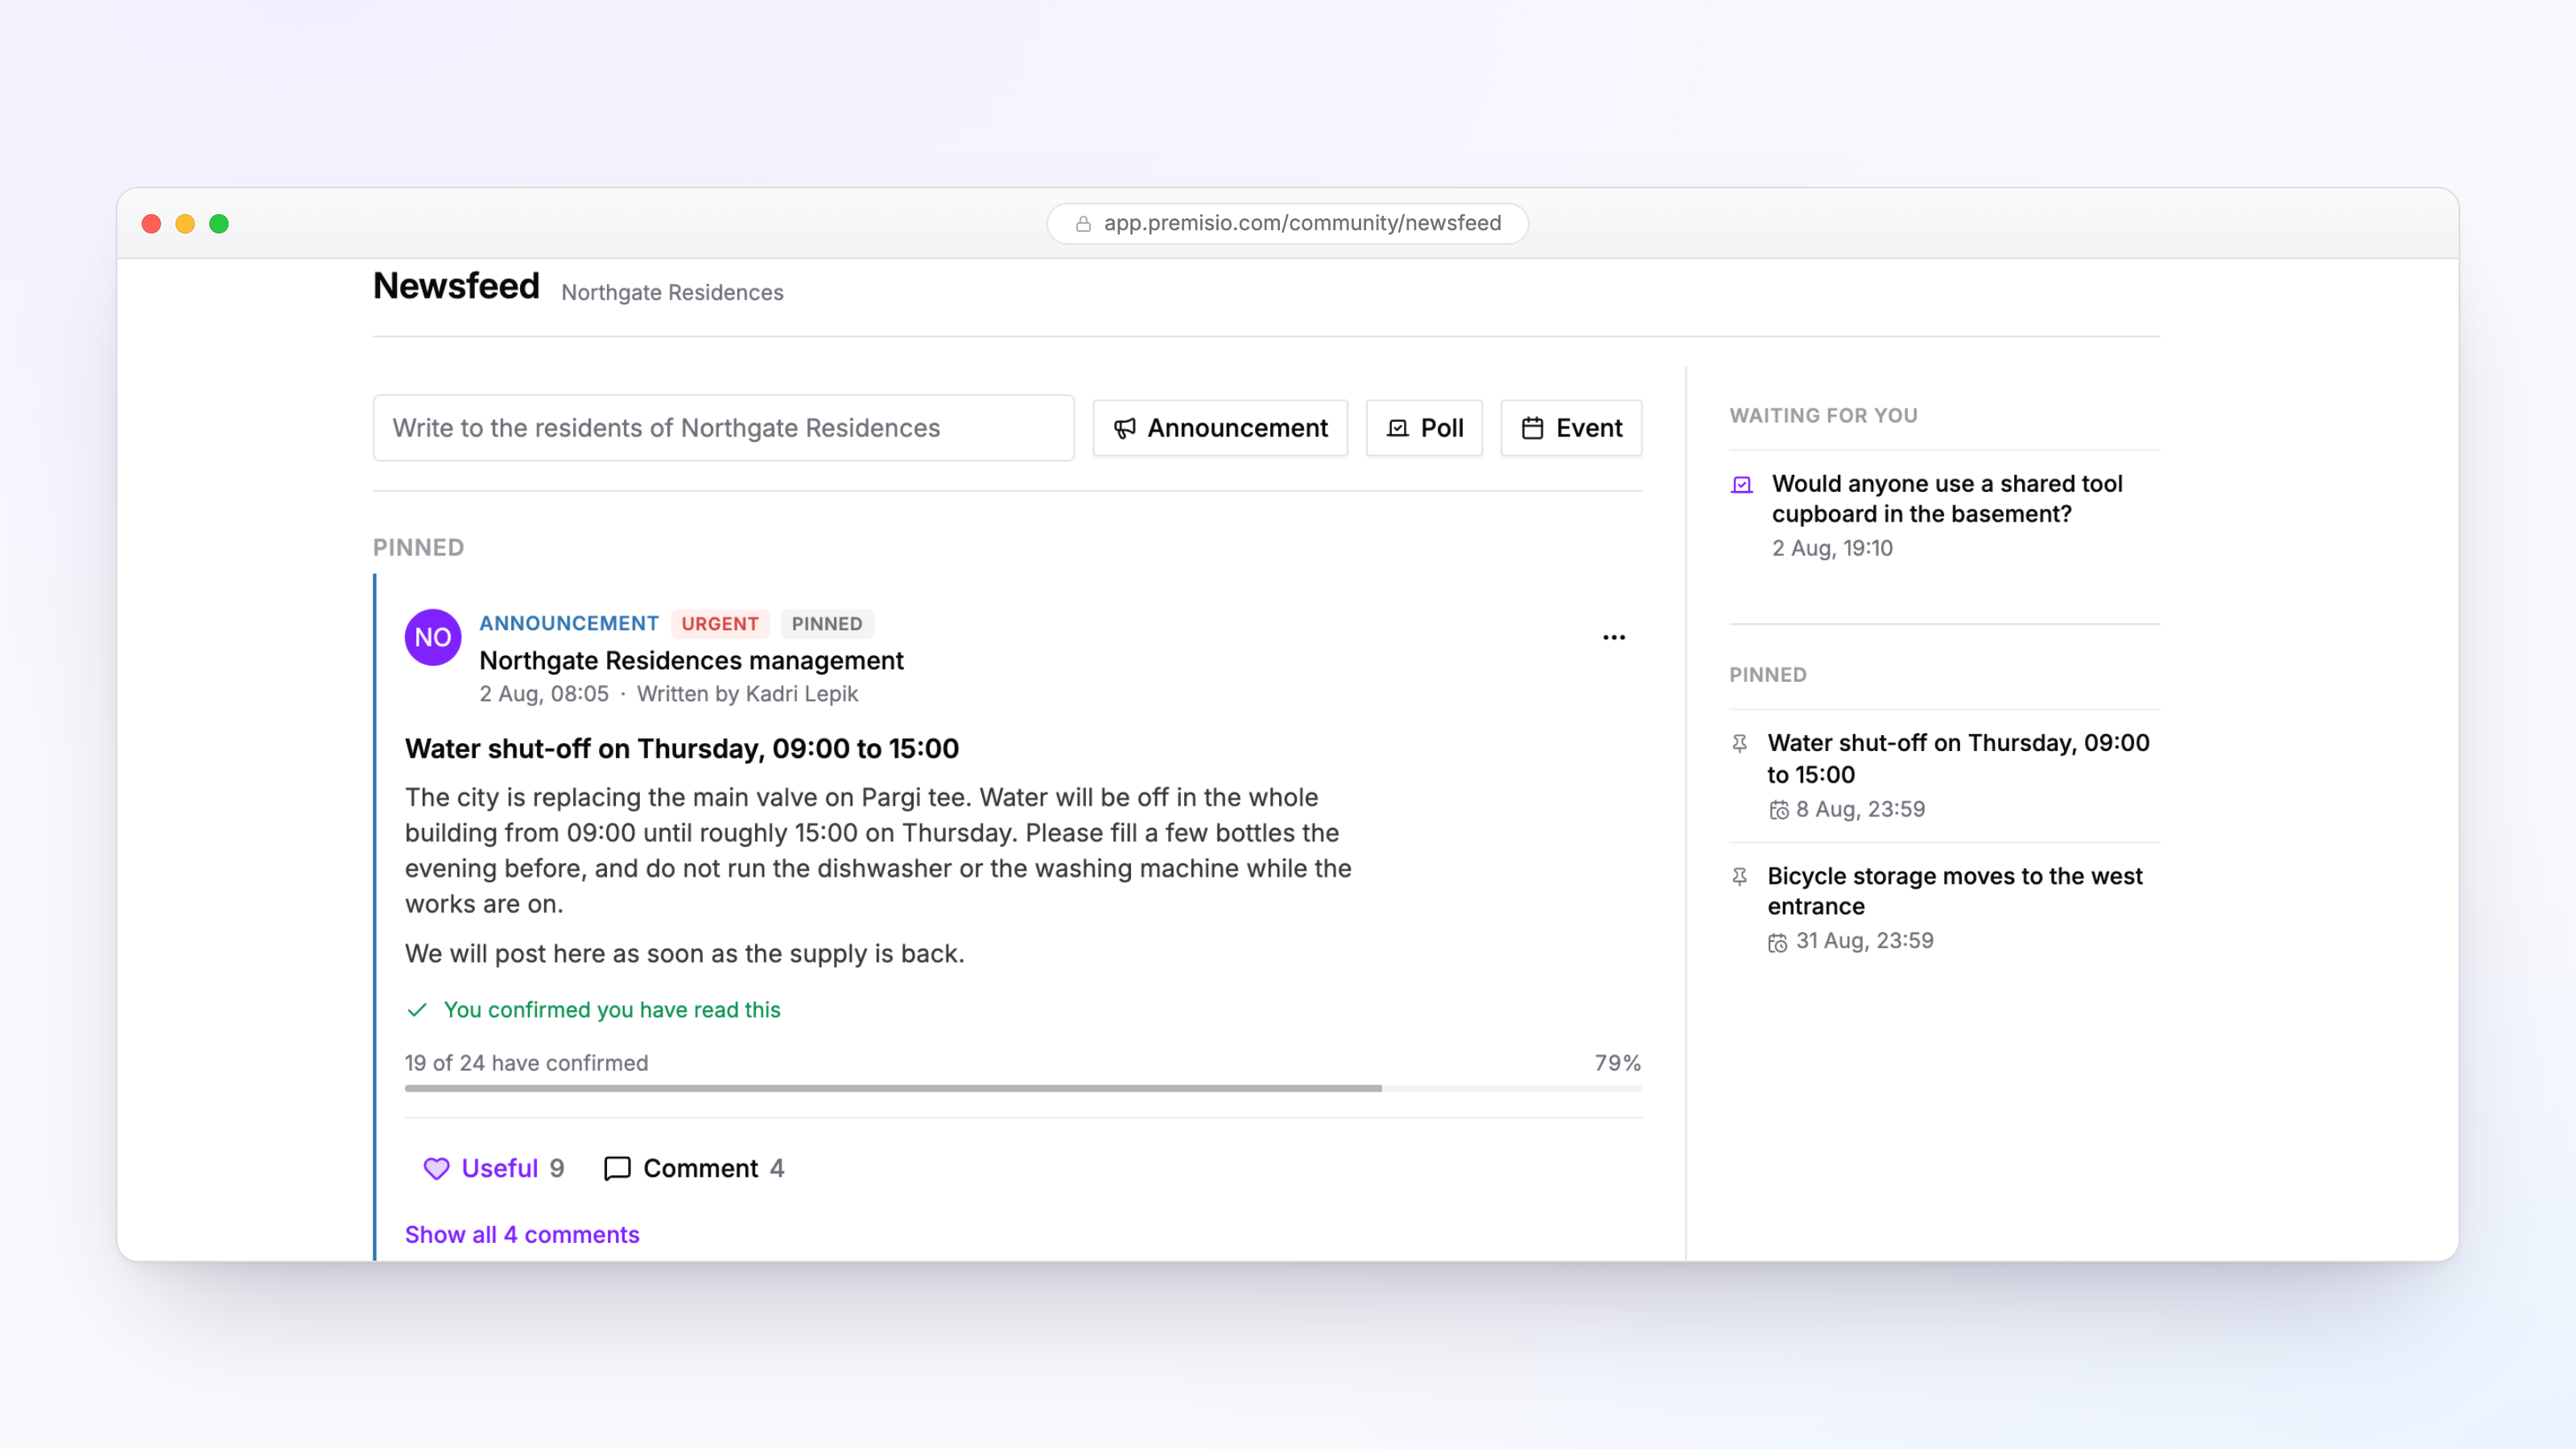Click the pin icon beside Water shut-off item
The height and width of the screenshot is (1449, 2576).
(1740, 744)
